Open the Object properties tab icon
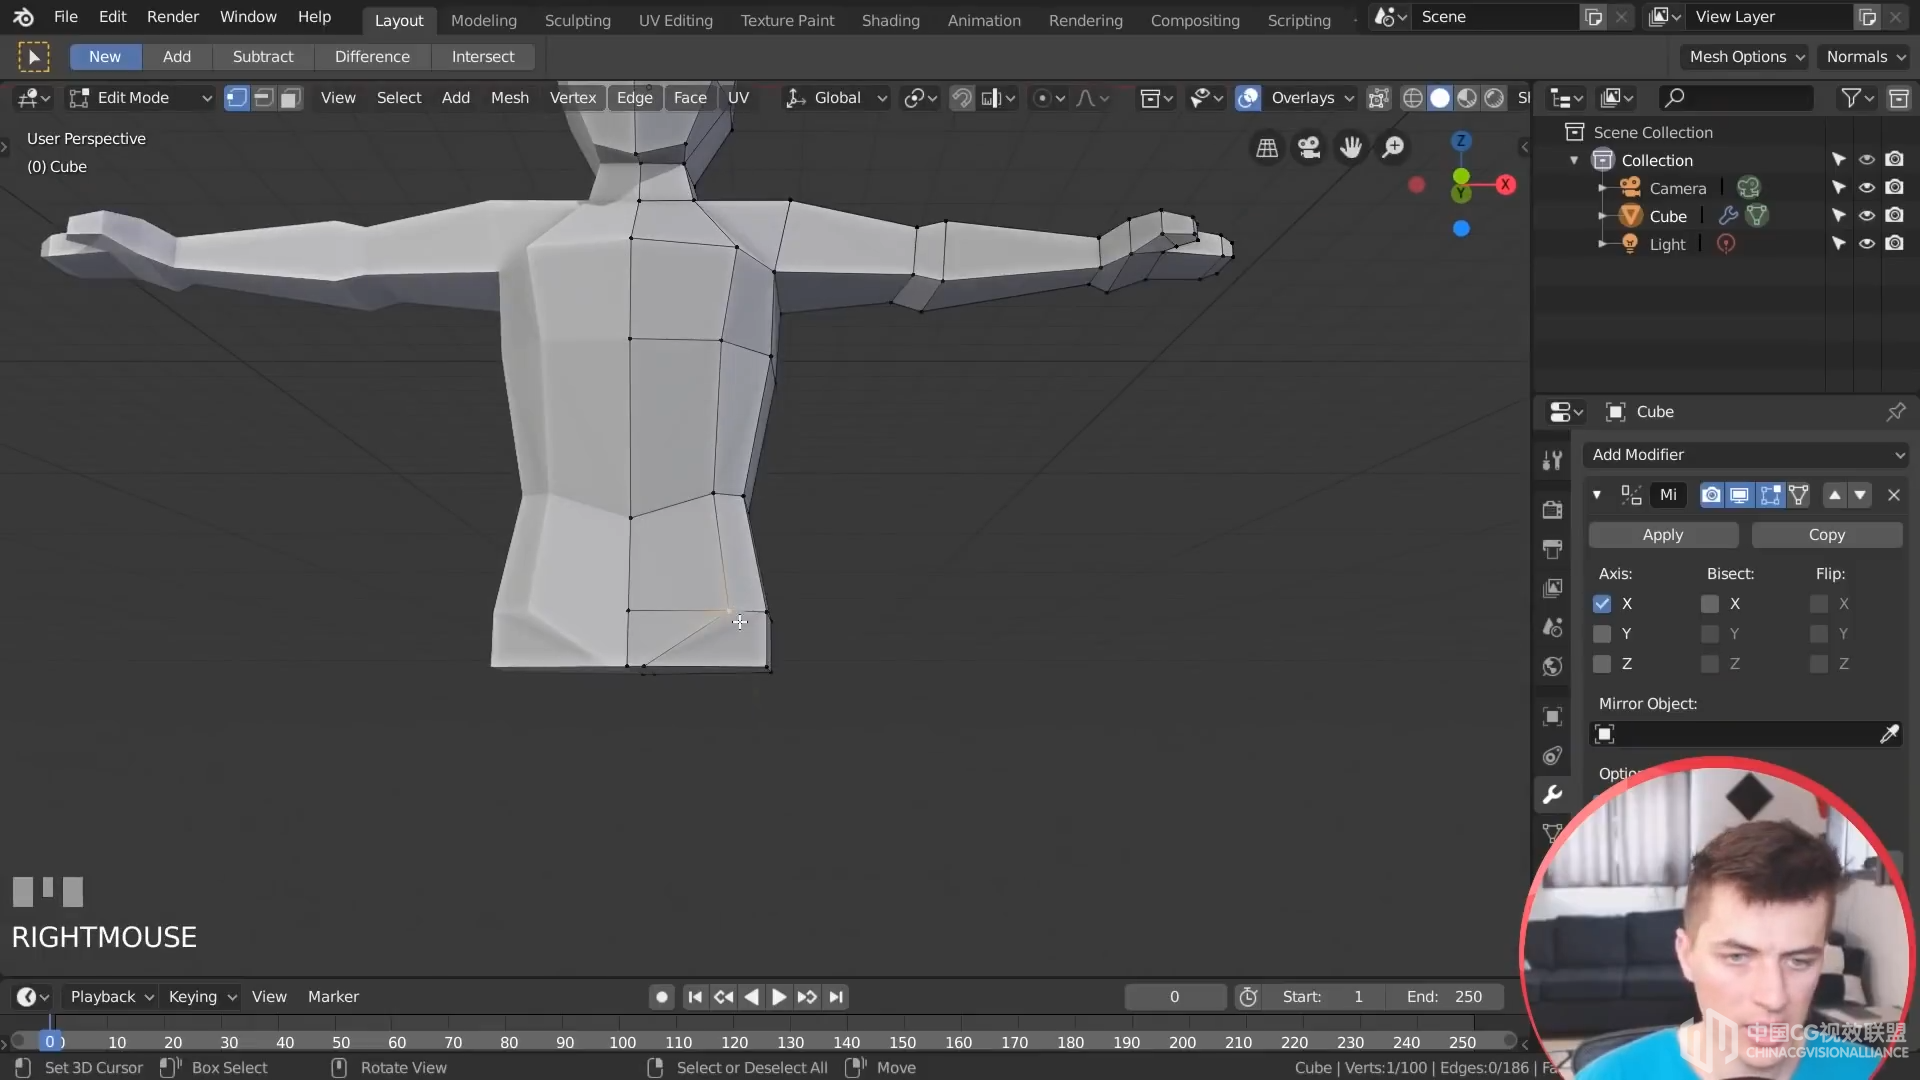Screen dimensions: 1920x1080 tap(1552, 717)
